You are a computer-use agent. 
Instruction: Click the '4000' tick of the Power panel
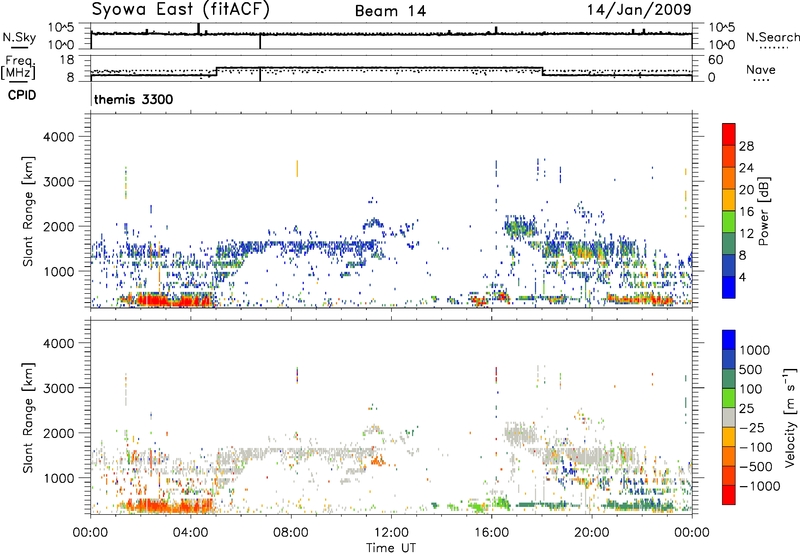click(x=59, y=137)
